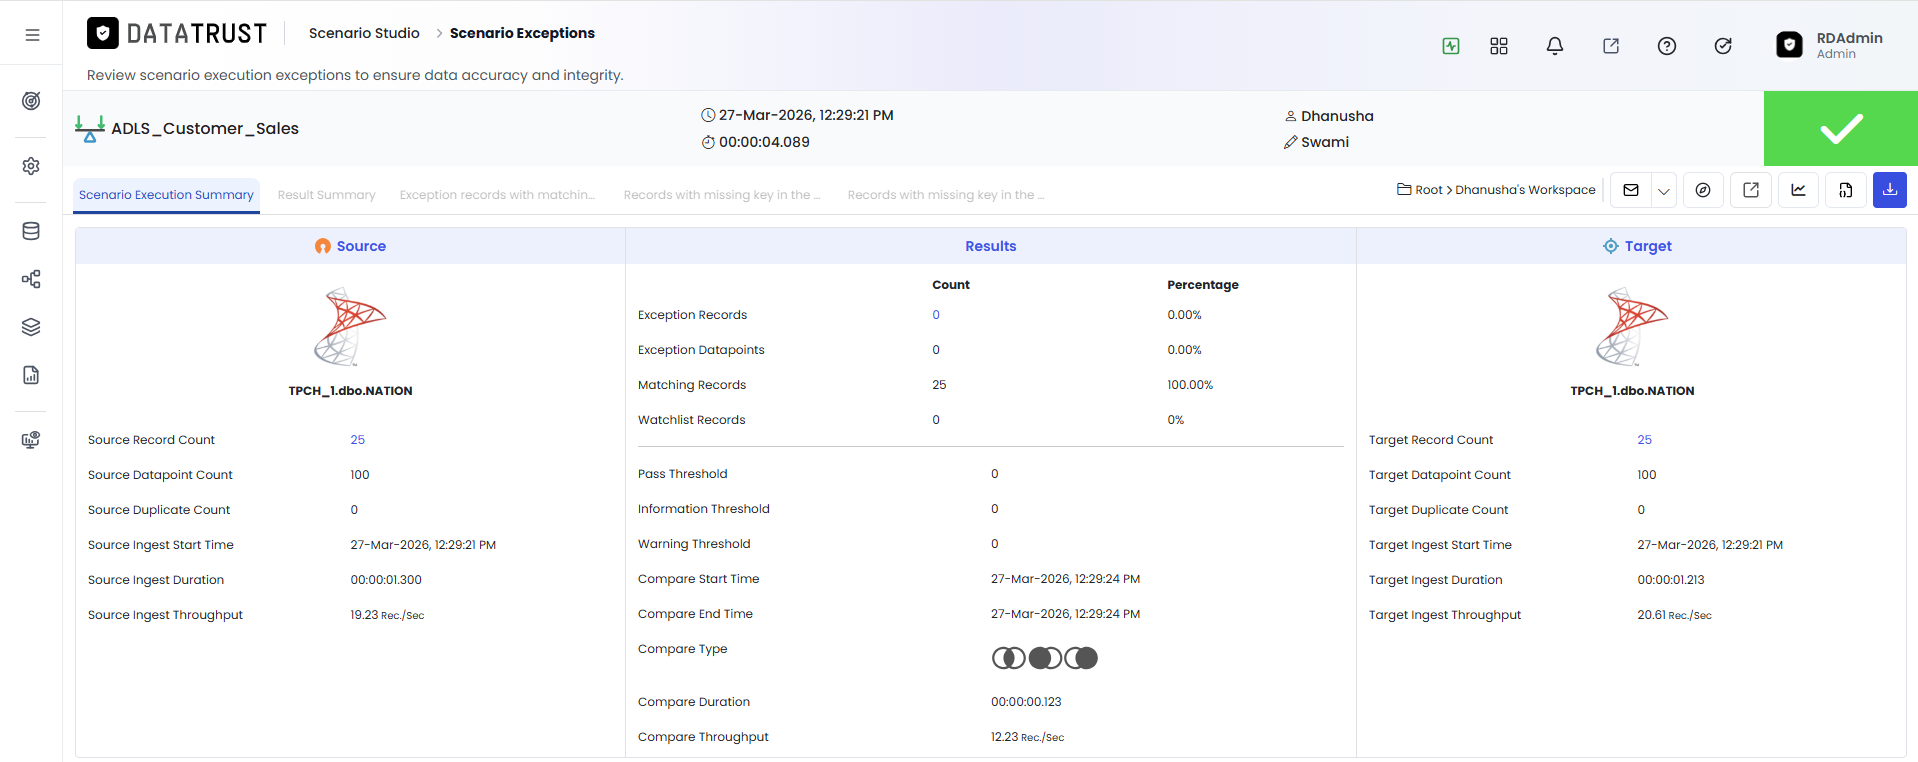Open the apps grid icon

1499,46
